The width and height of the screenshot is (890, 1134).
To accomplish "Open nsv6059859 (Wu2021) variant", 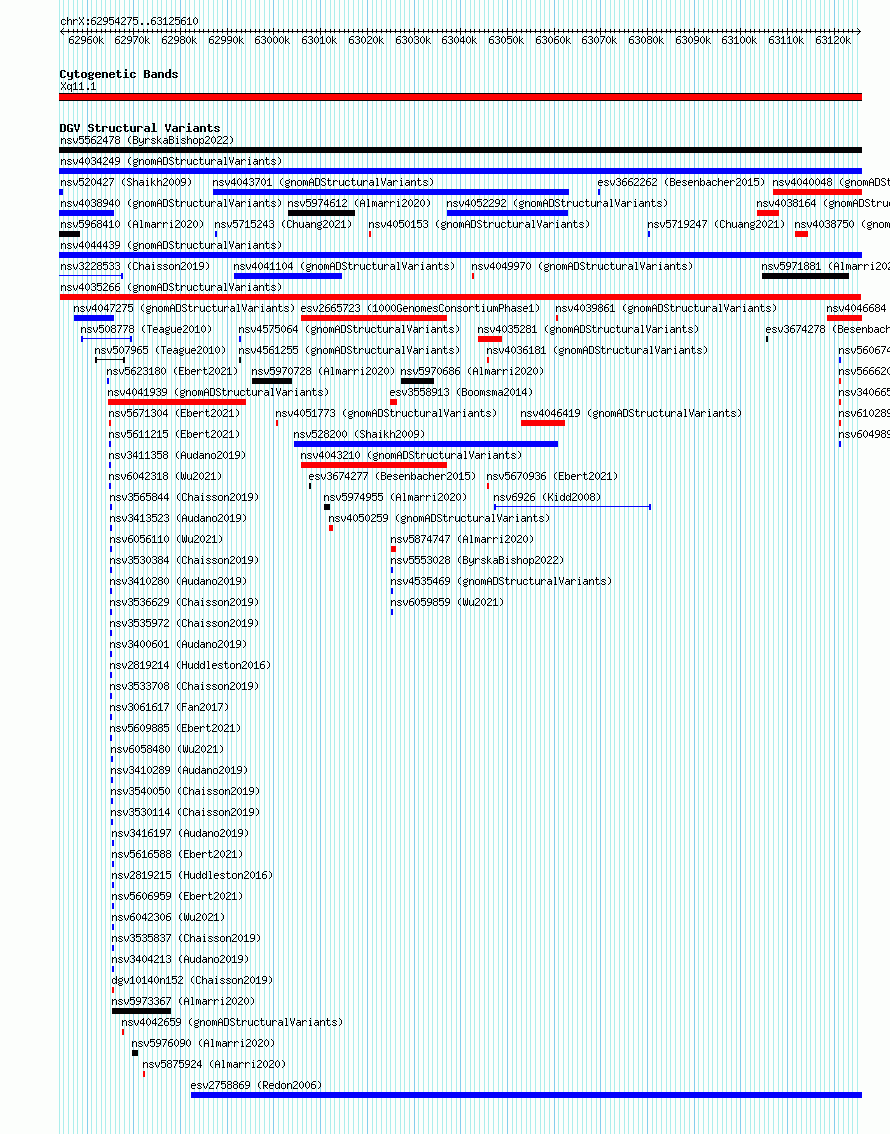I will coord(448,602).
